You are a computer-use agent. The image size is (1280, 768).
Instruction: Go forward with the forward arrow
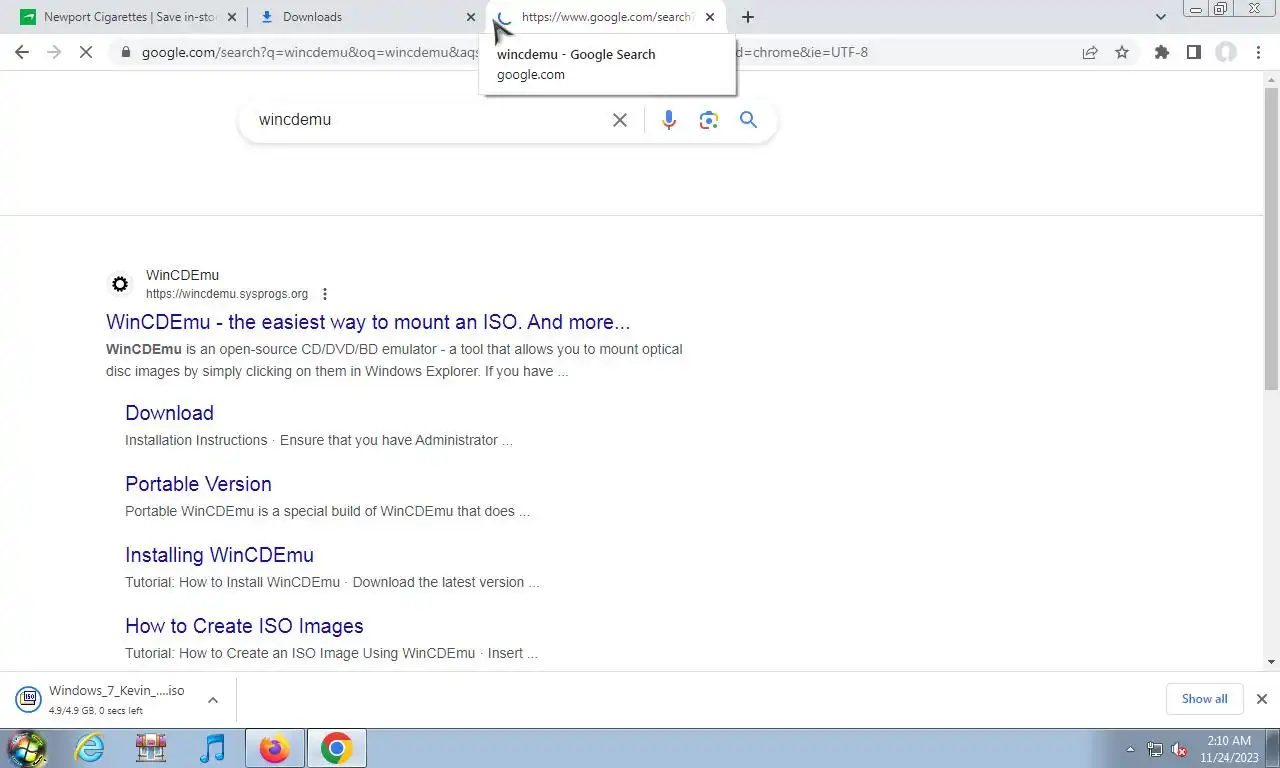54,52
